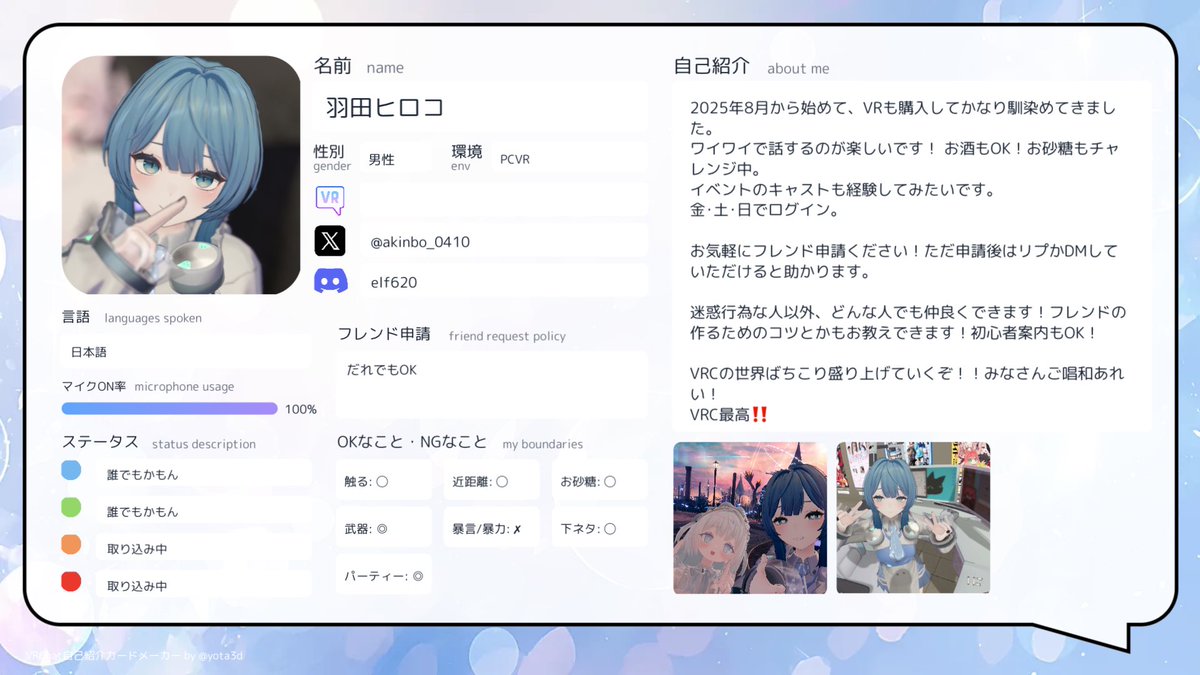Click the 100% microphone value
The image size is (1200, 675).
tap(301, 409)
